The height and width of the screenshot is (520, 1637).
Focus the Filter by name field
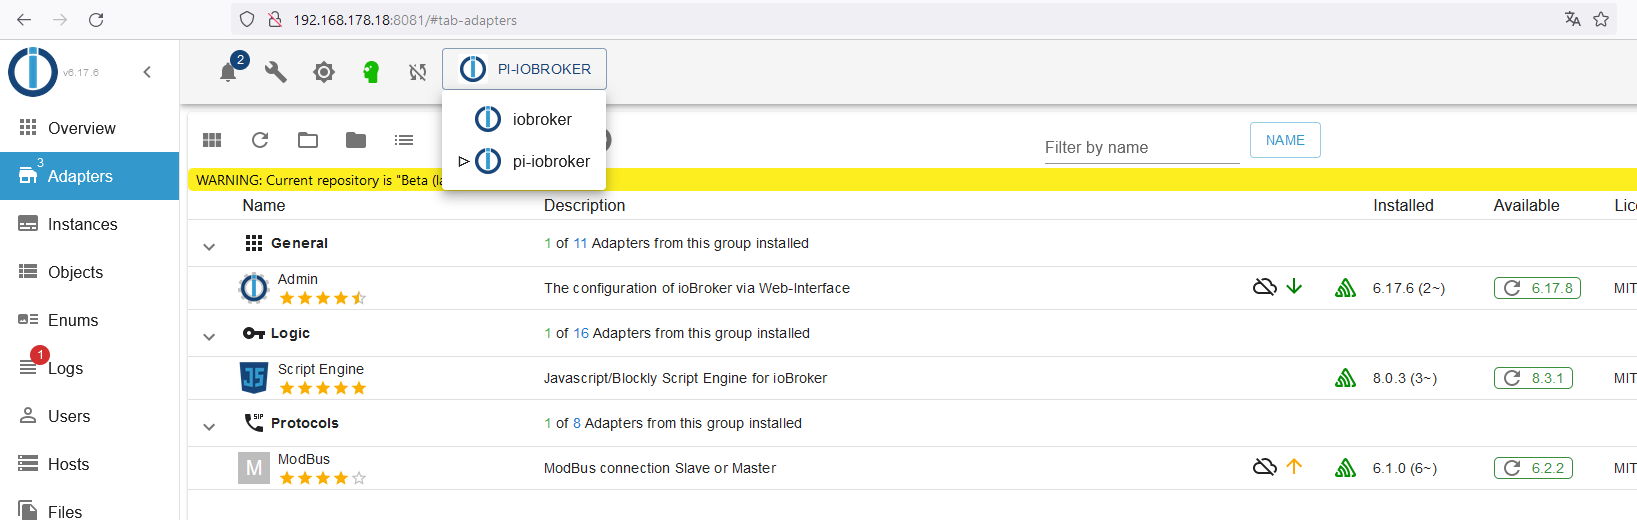tap(1142, 147)
